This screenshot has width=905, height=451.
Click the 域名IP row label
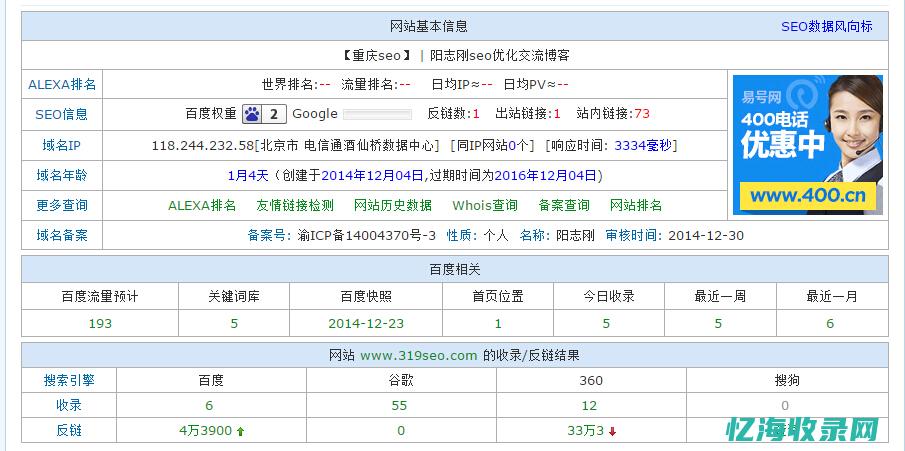[62, 146]
